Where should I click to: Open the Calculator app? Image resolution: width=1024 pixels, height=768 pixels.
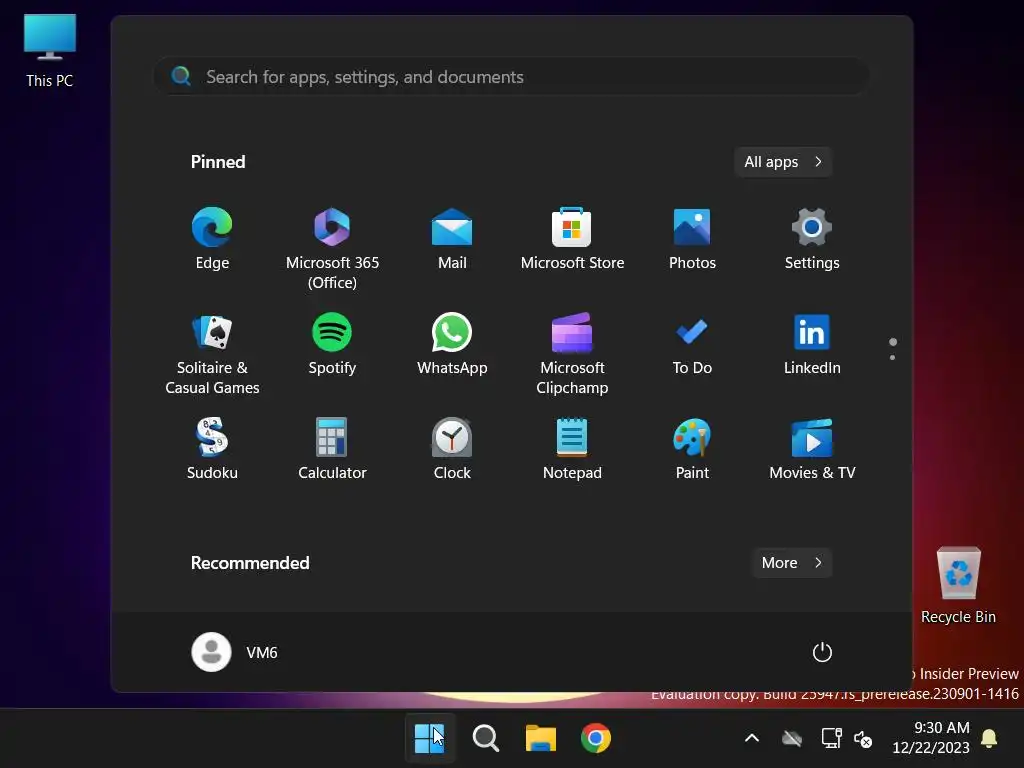click(332, 449)
